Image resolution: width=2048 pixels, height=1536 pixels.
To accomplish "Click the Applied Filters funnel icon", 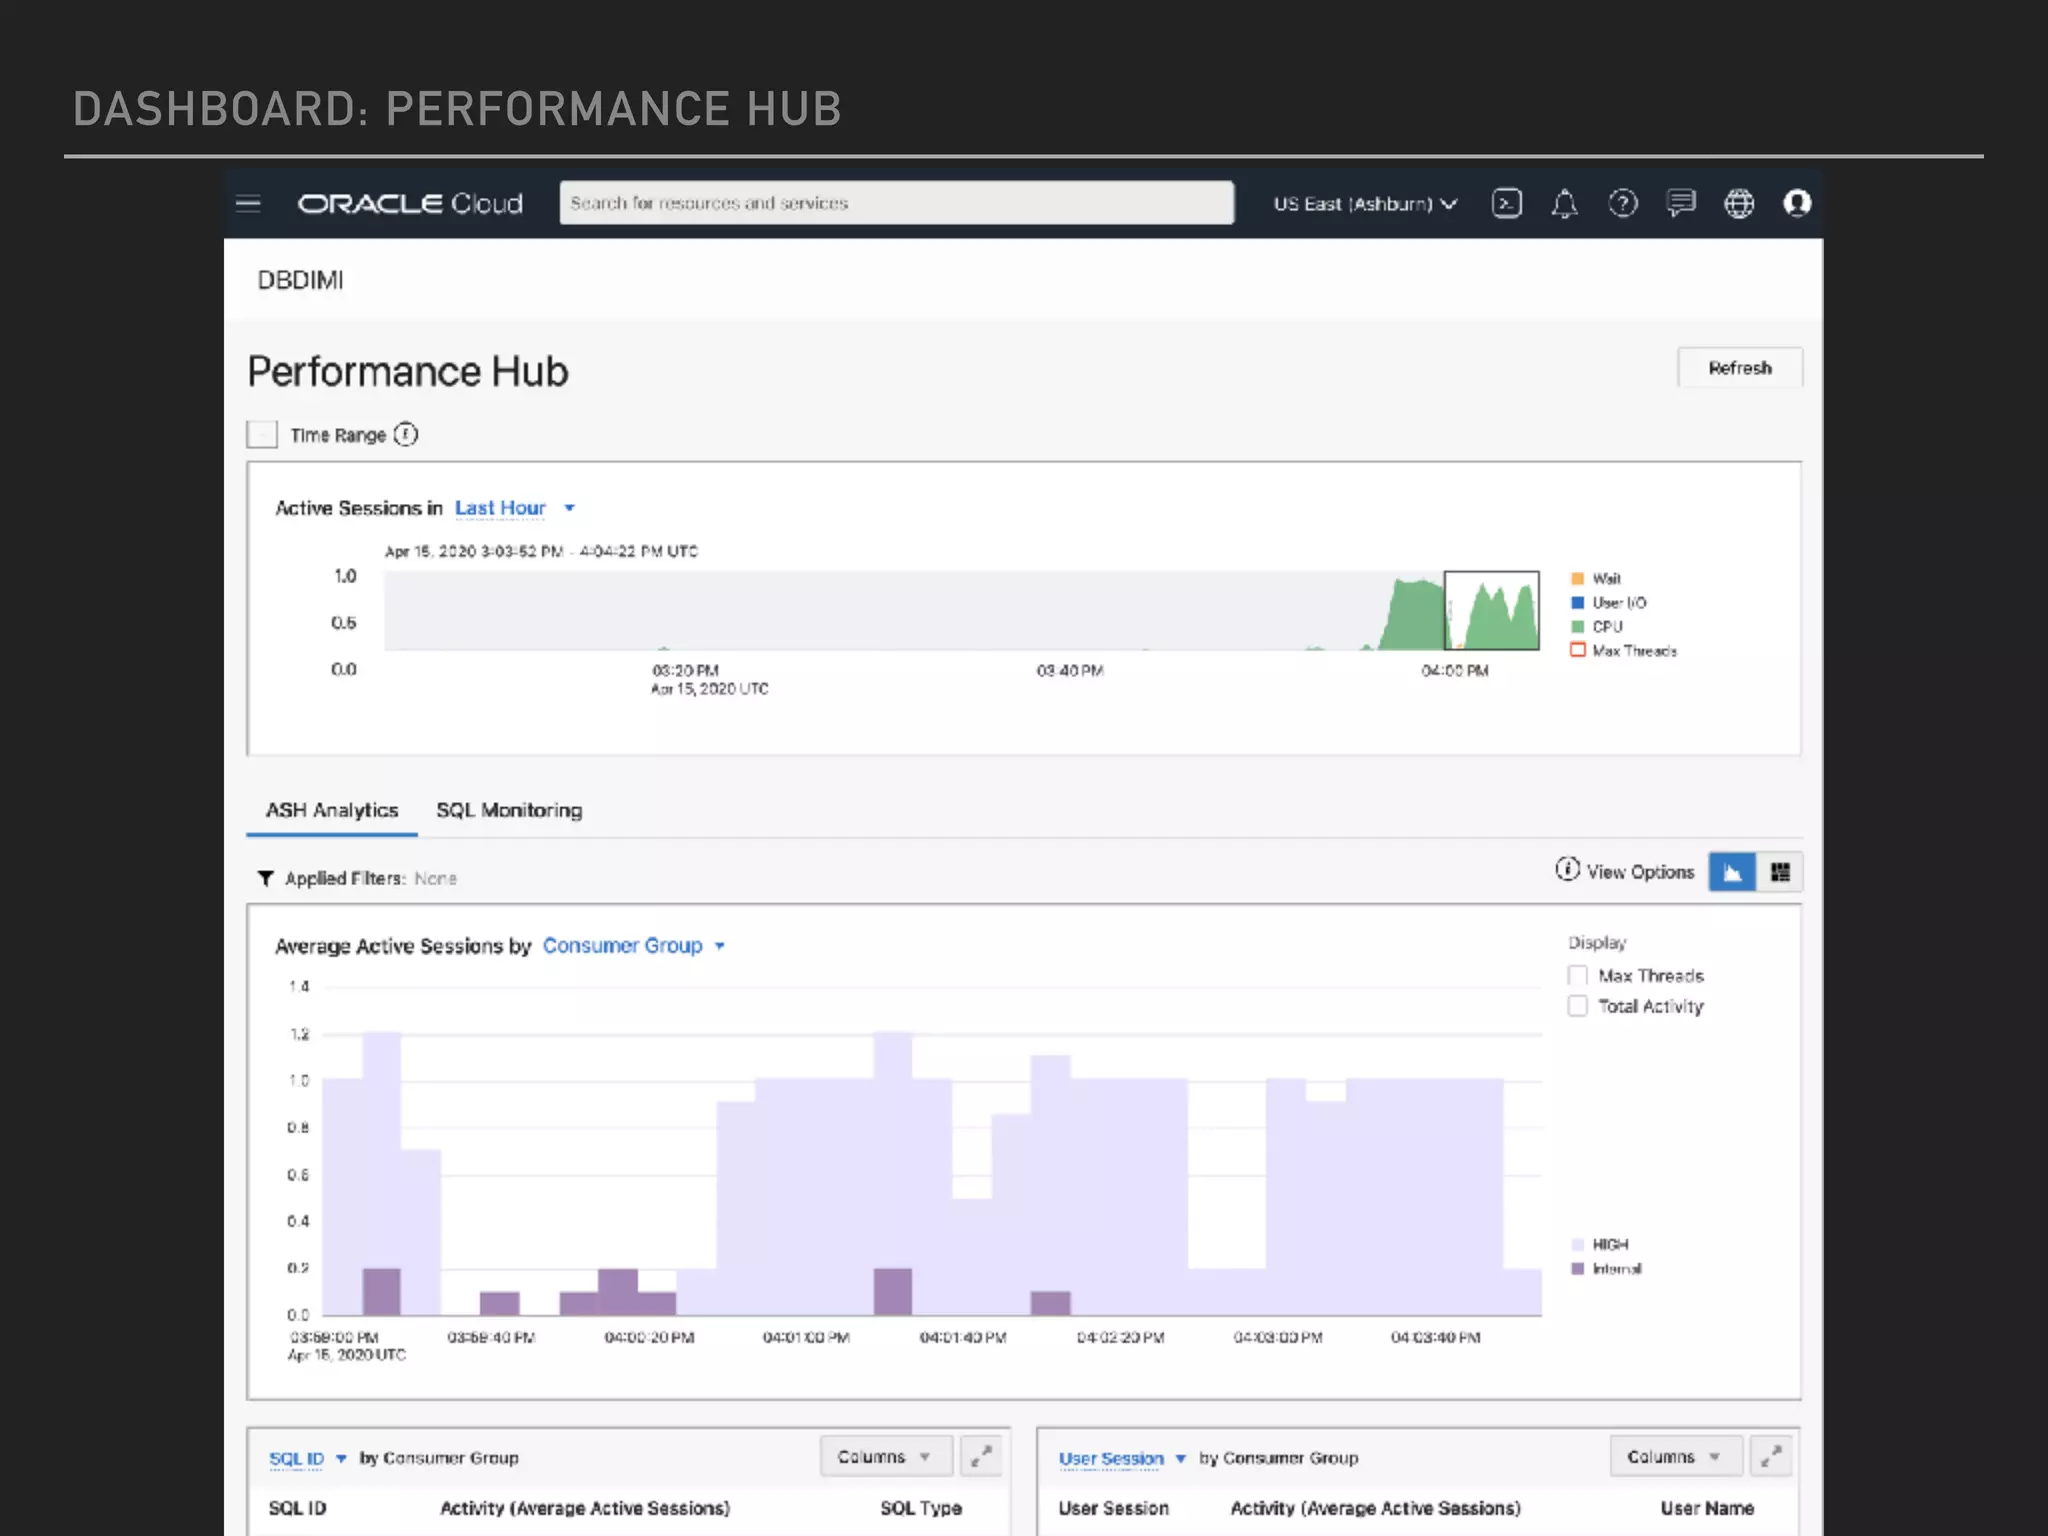I will (x=265, y=878).
